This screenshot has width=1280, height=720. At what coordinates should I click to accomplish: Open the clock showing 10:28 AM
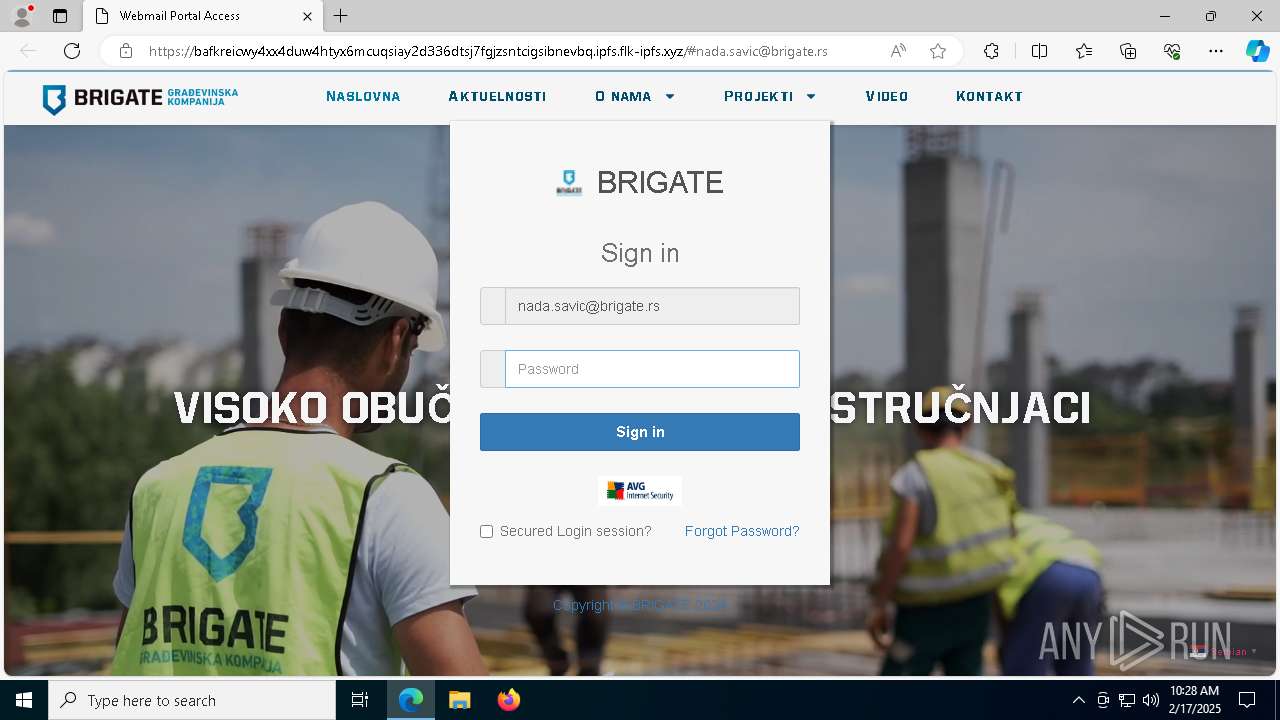1195,700
